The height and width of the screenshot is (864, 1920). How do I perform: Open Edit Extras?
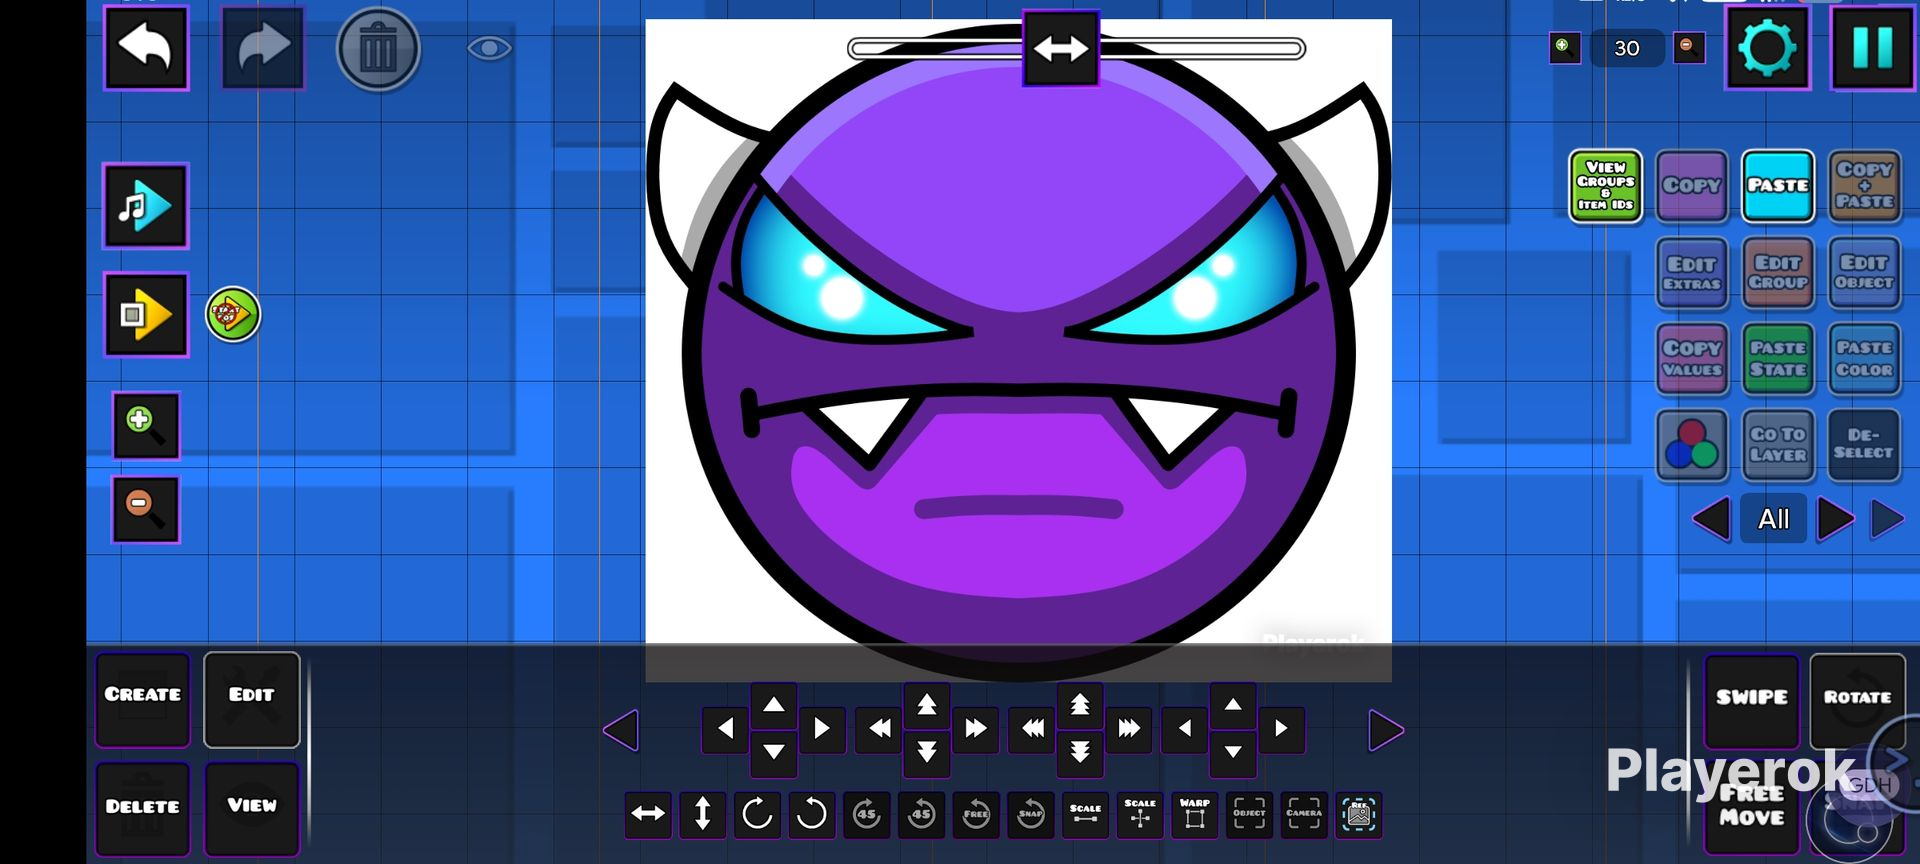(x=1692, y=273)
